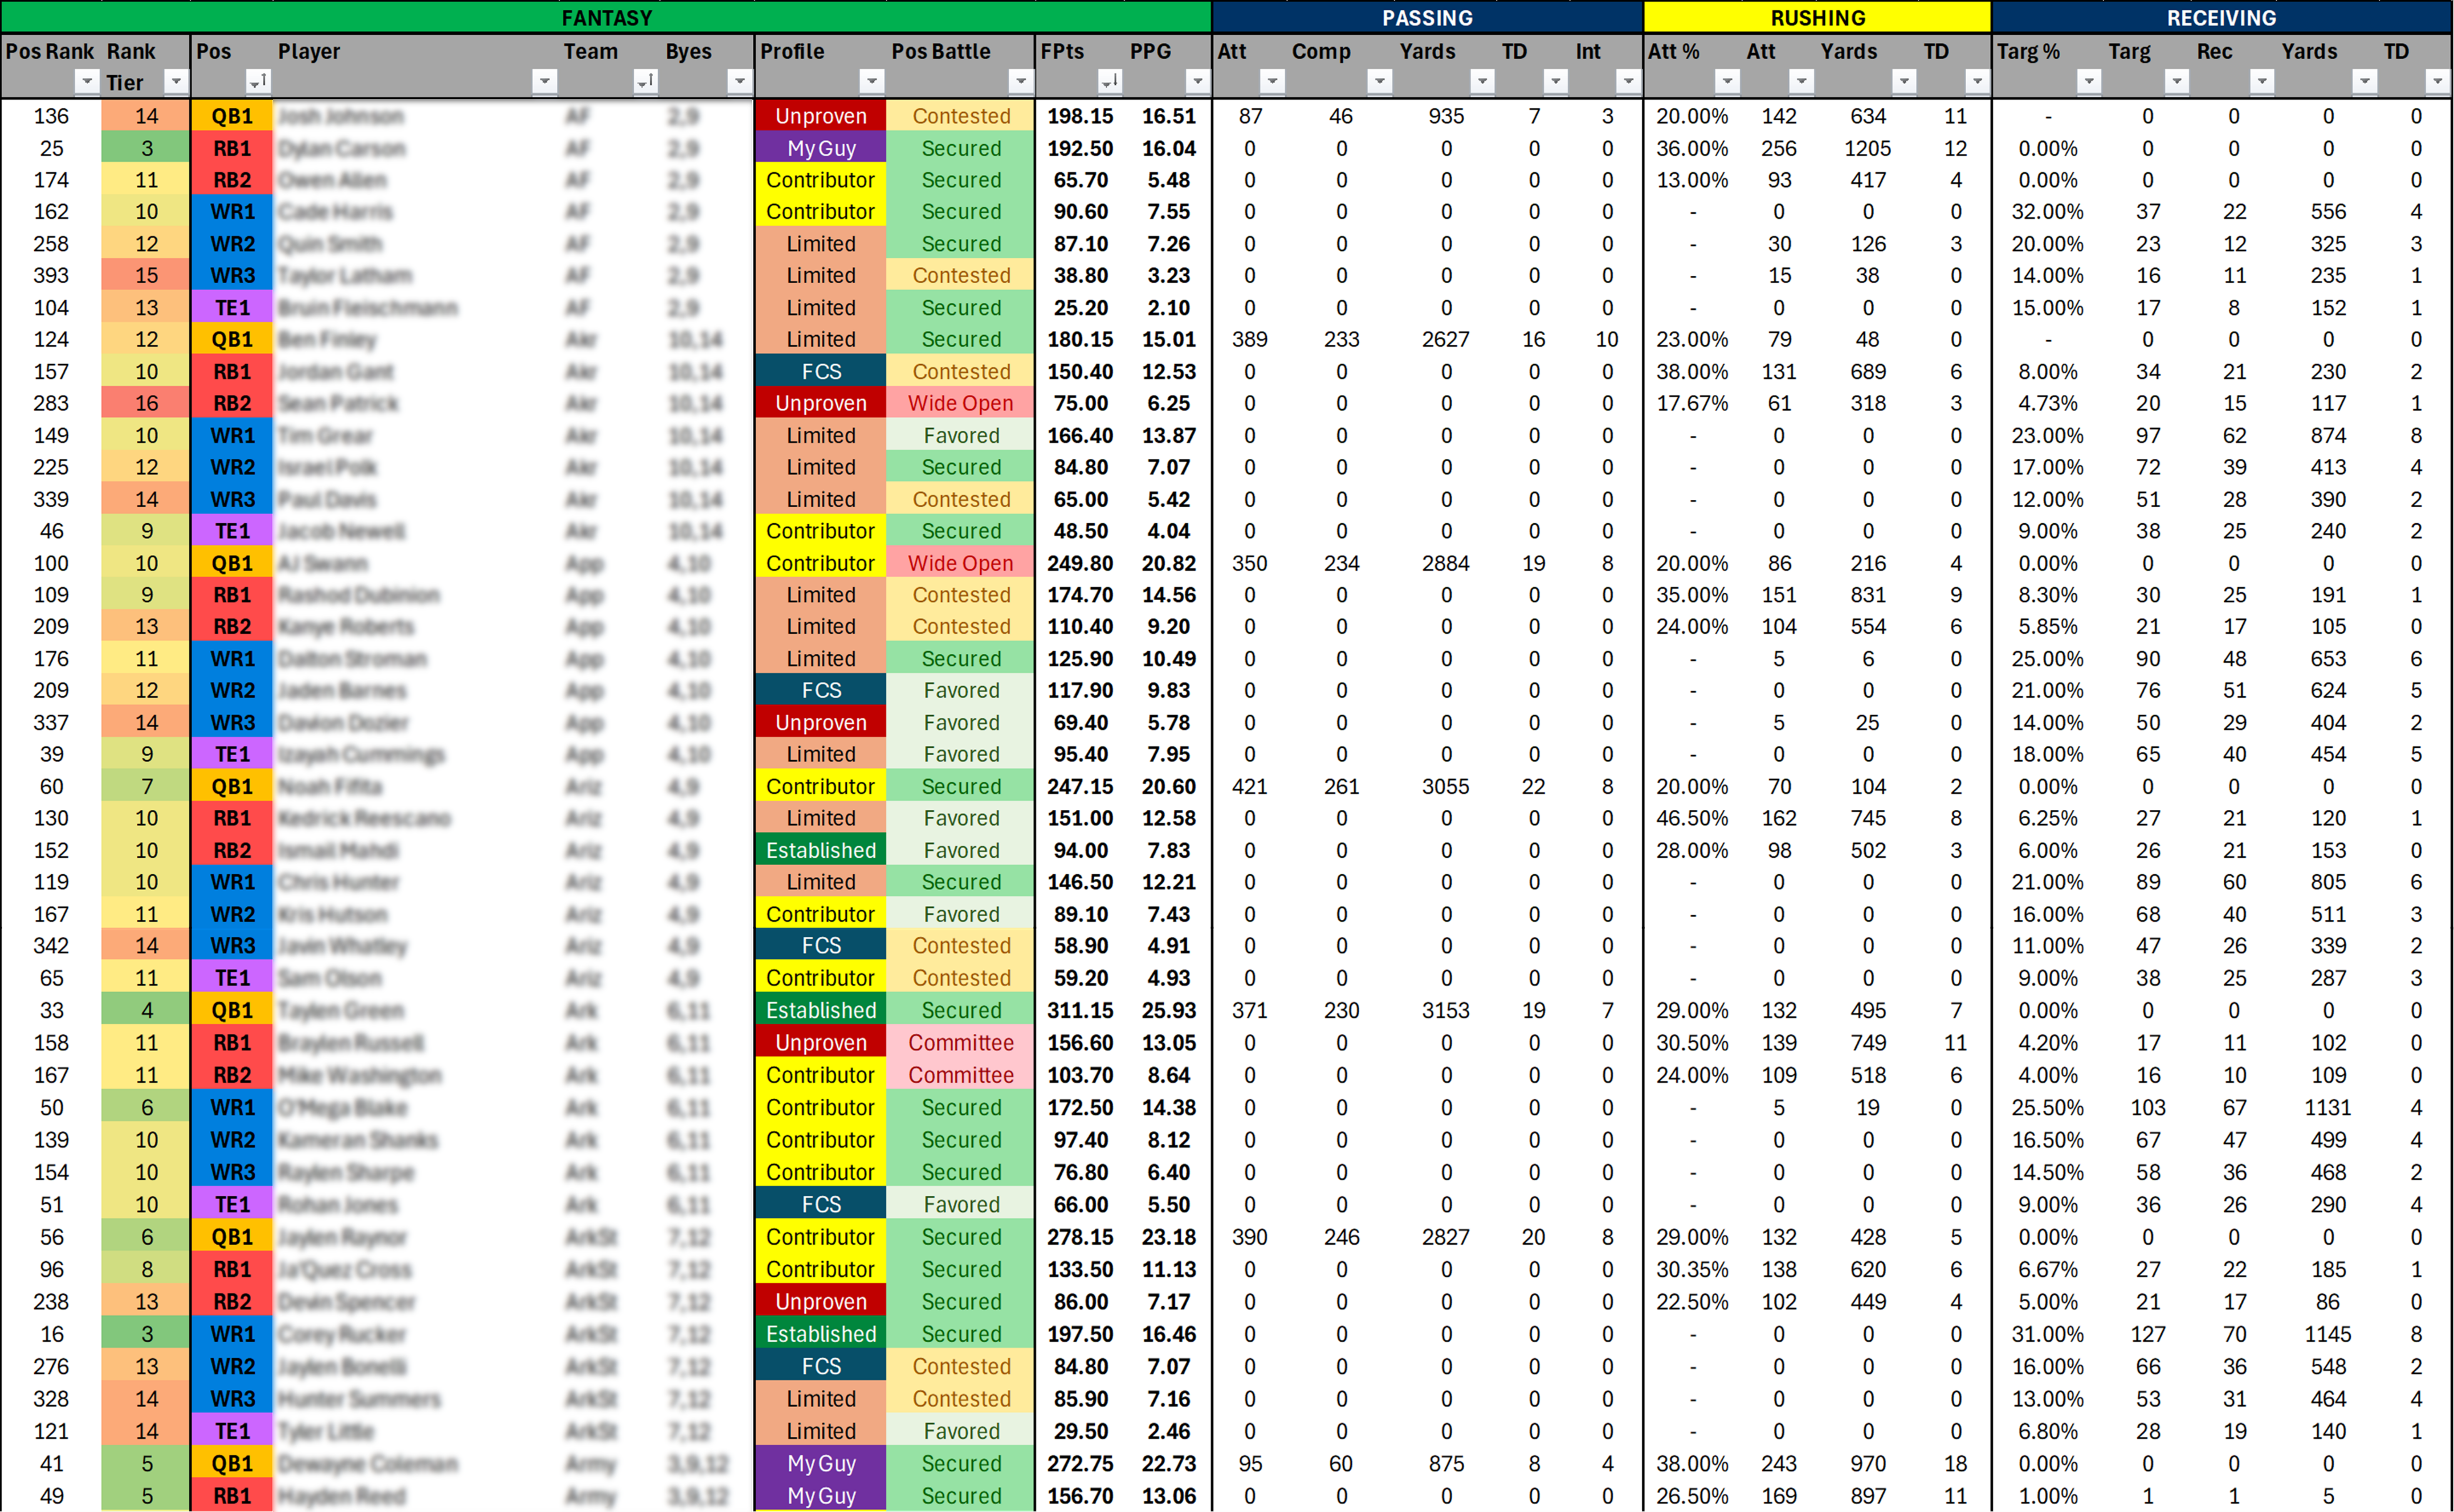This screenshot has height=1512, width=2454.
Task: Select the Committee cell in the 103.70 row
Action: [x=960, y=1075]
